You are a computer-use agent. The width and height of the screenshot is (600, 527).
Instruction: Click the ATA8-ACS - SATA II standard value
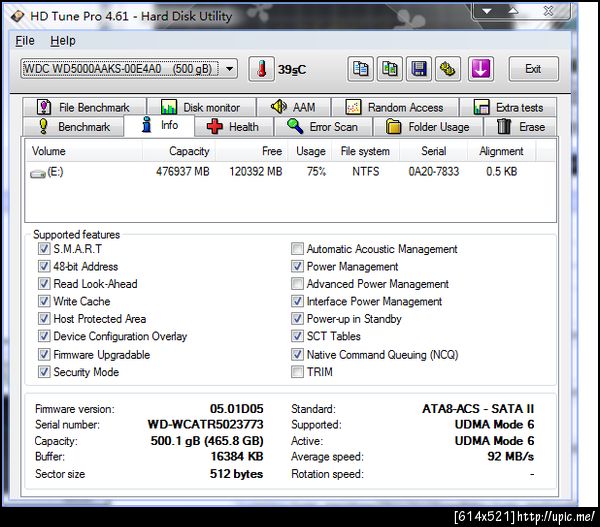478,409
